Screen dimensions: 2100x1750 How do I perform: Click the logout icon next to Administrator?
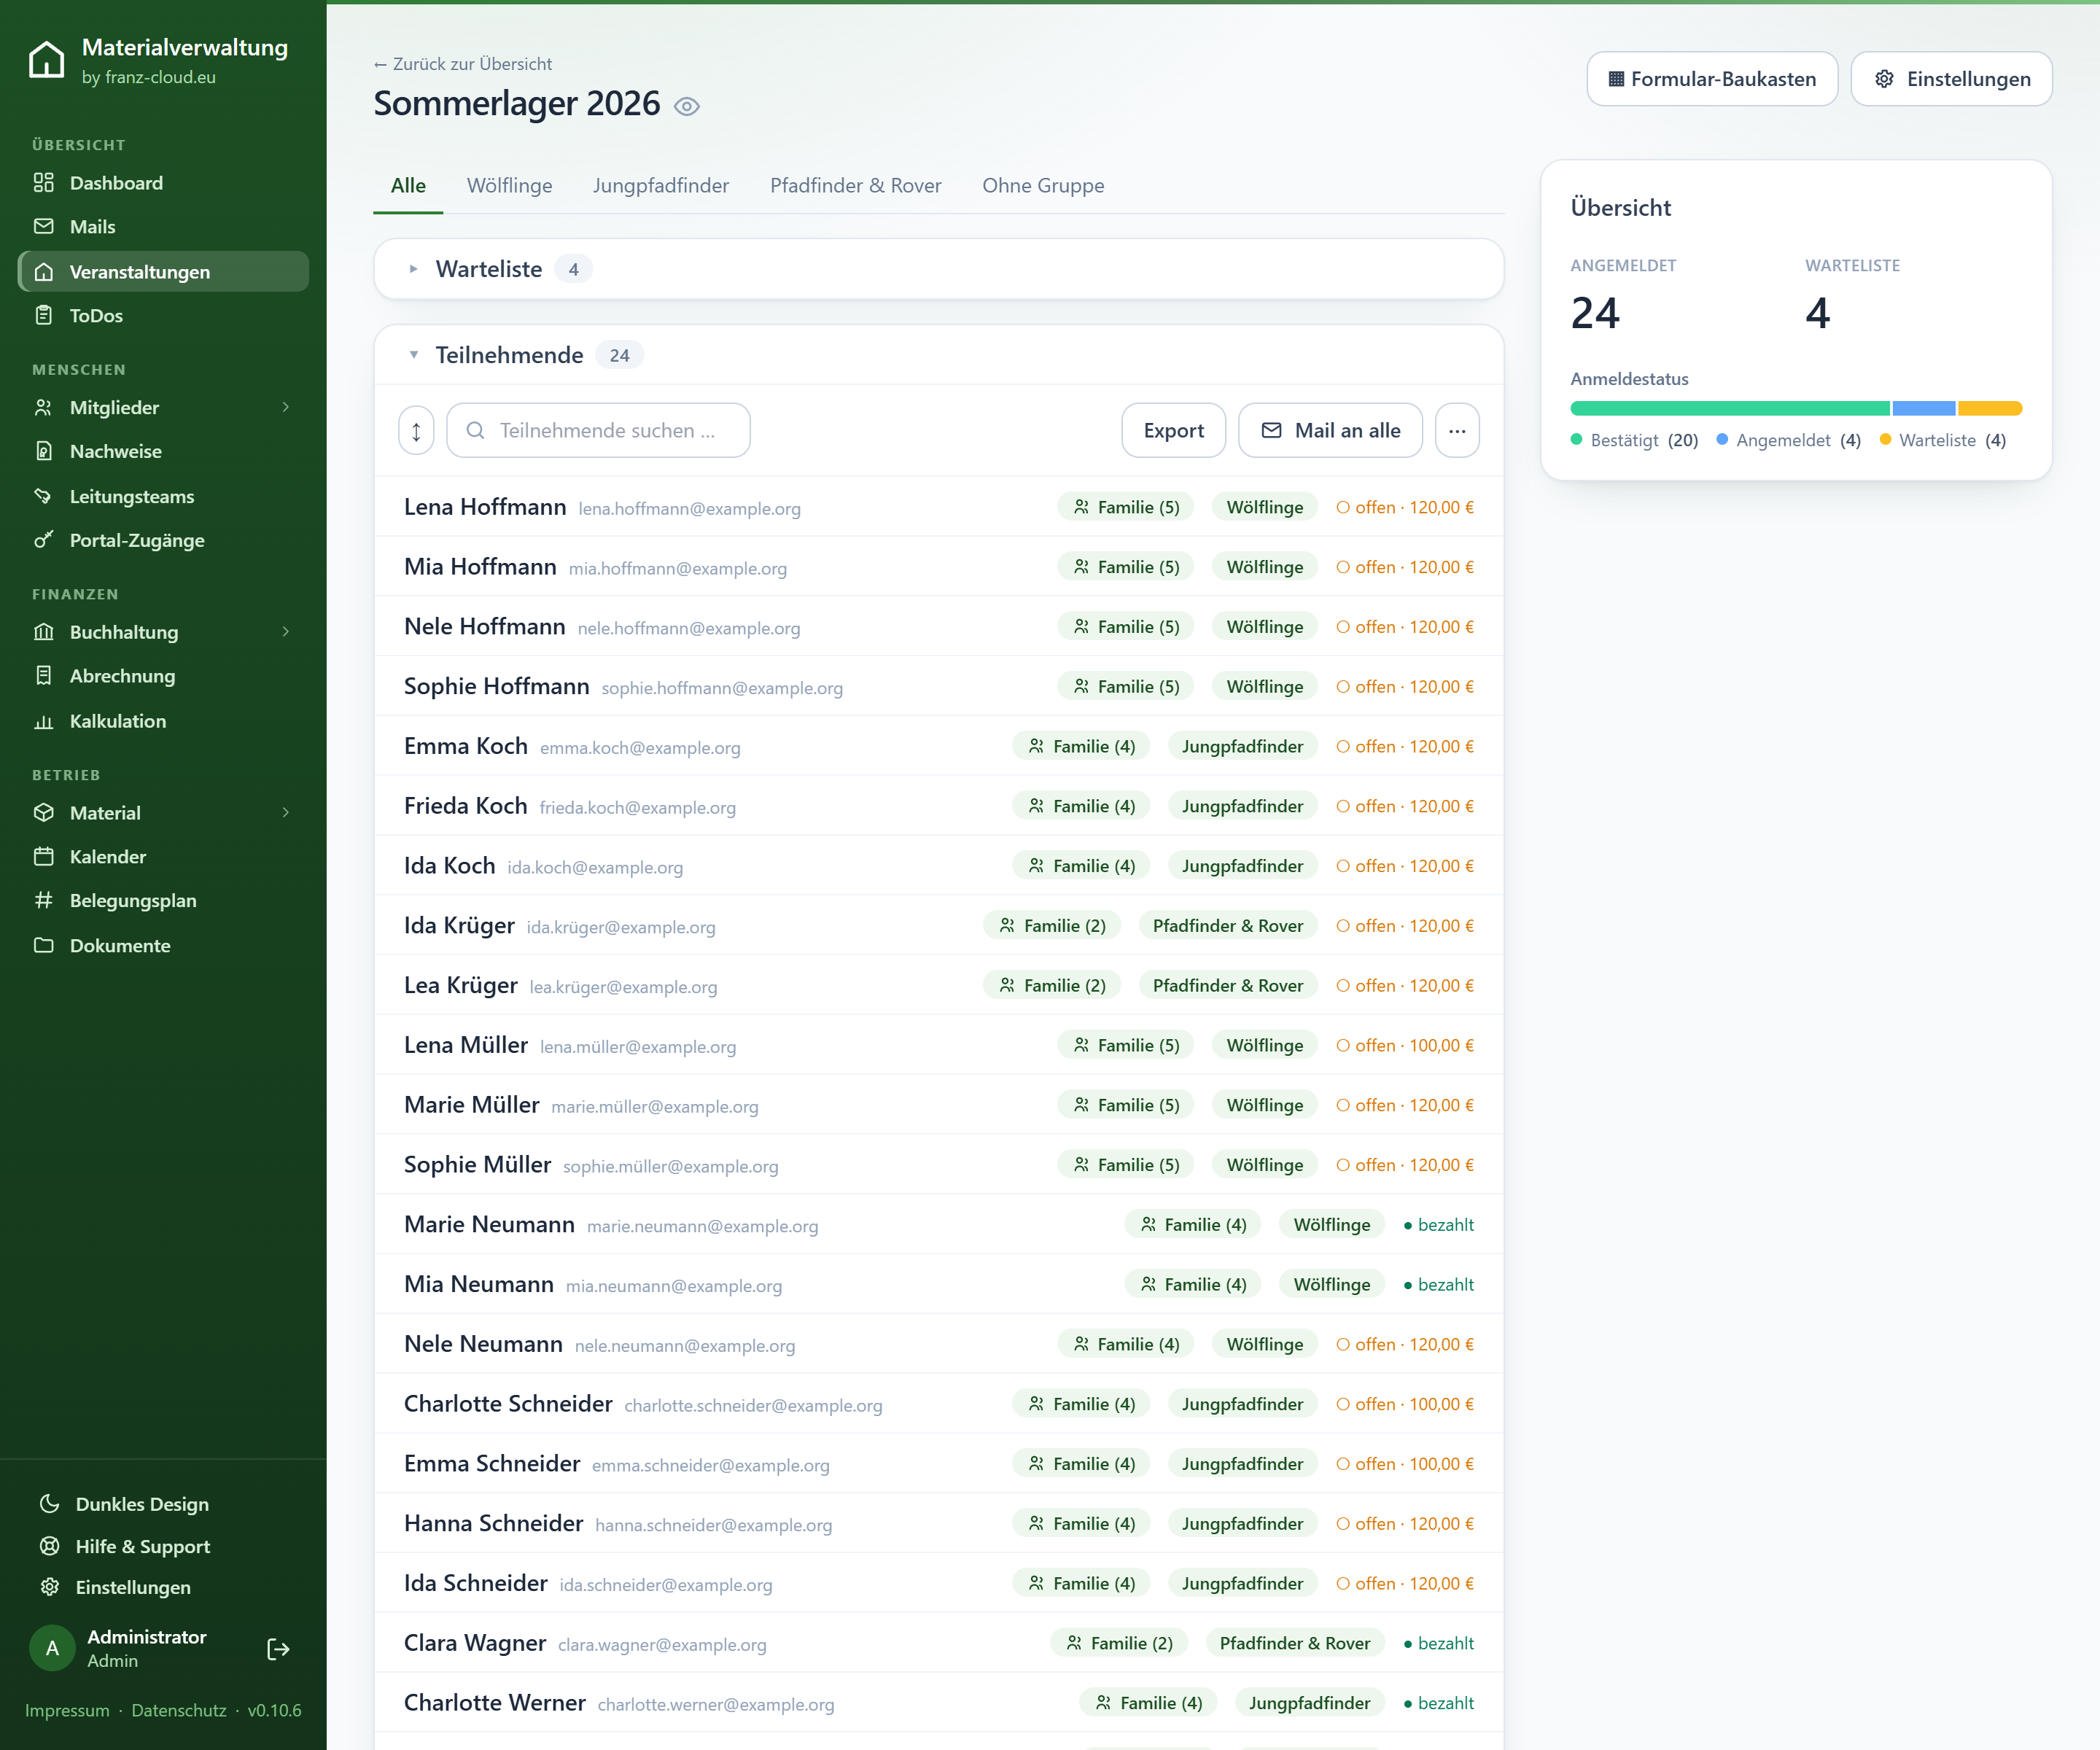[279, 1649]
